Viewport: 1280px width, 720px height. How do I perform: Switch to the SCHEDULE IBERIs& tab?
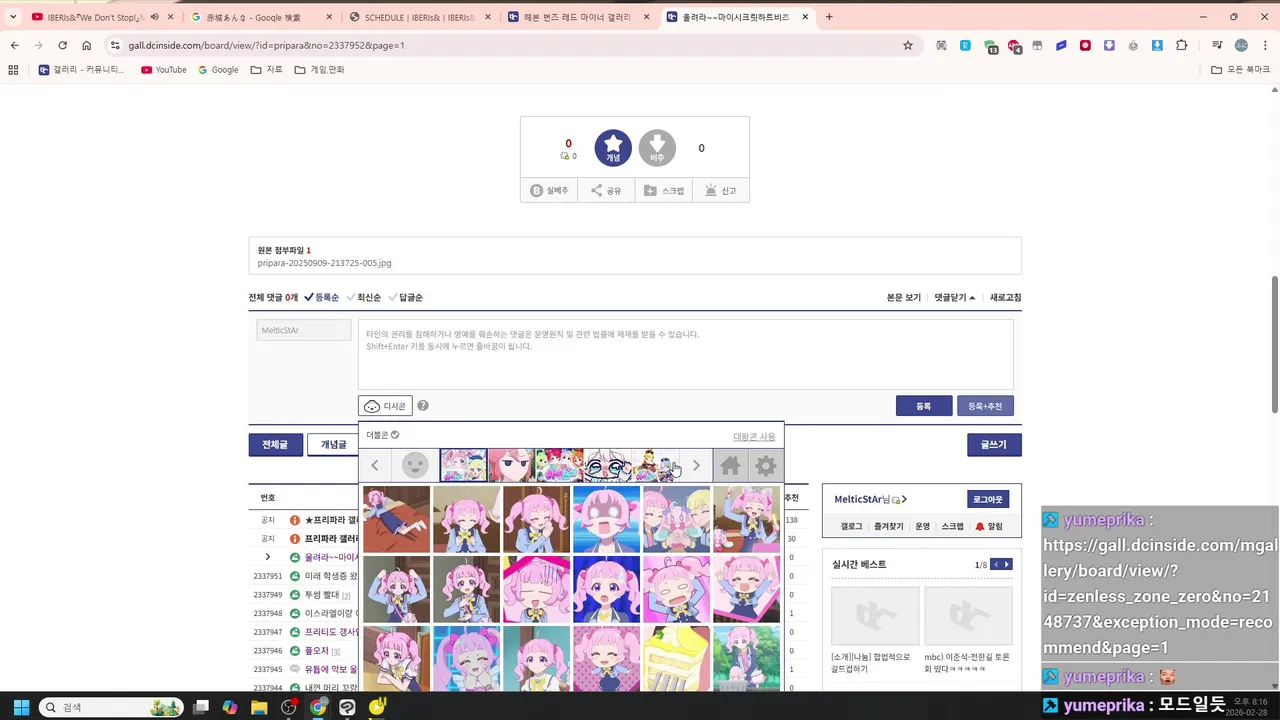419,17
